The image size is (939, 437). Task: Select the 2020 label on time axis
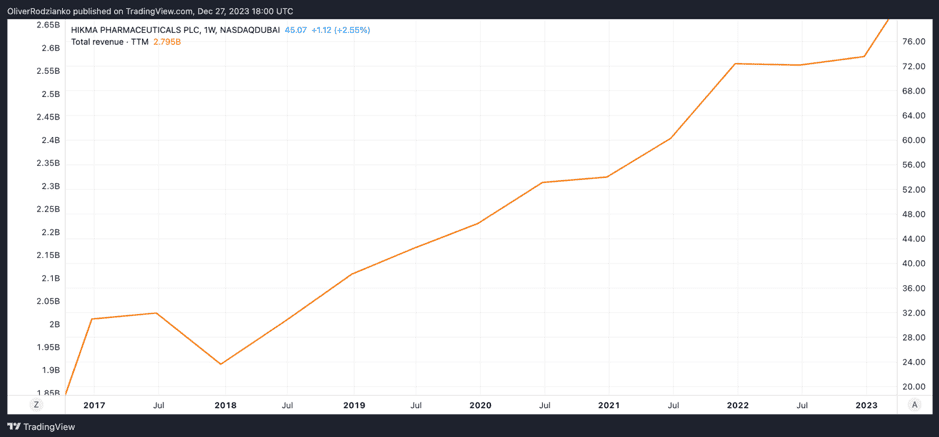(480, 405)
